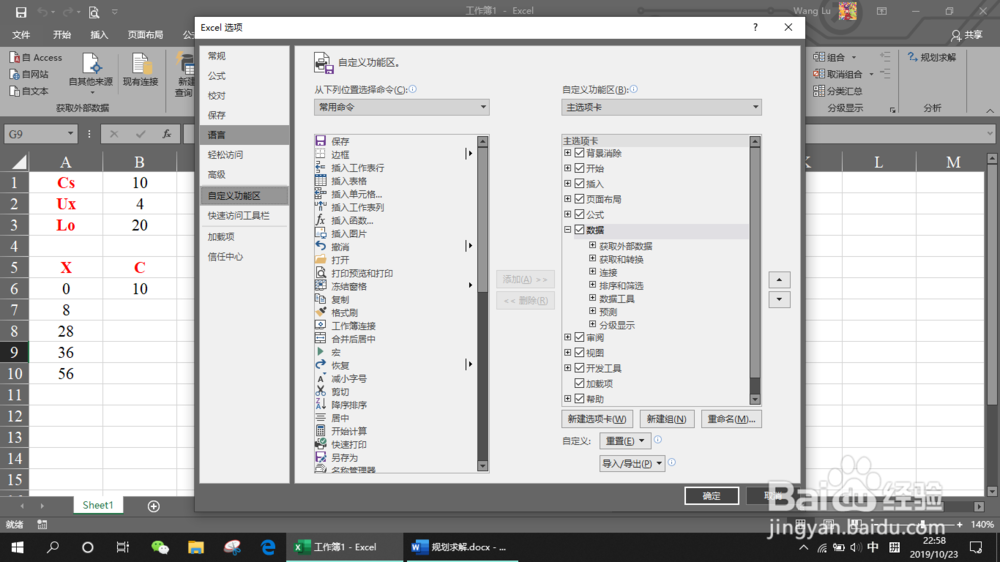The width and height of the screenshot is (1000, 562).
Task: Click the 另存为 save-as command icon
Action: tap(321, 457)
